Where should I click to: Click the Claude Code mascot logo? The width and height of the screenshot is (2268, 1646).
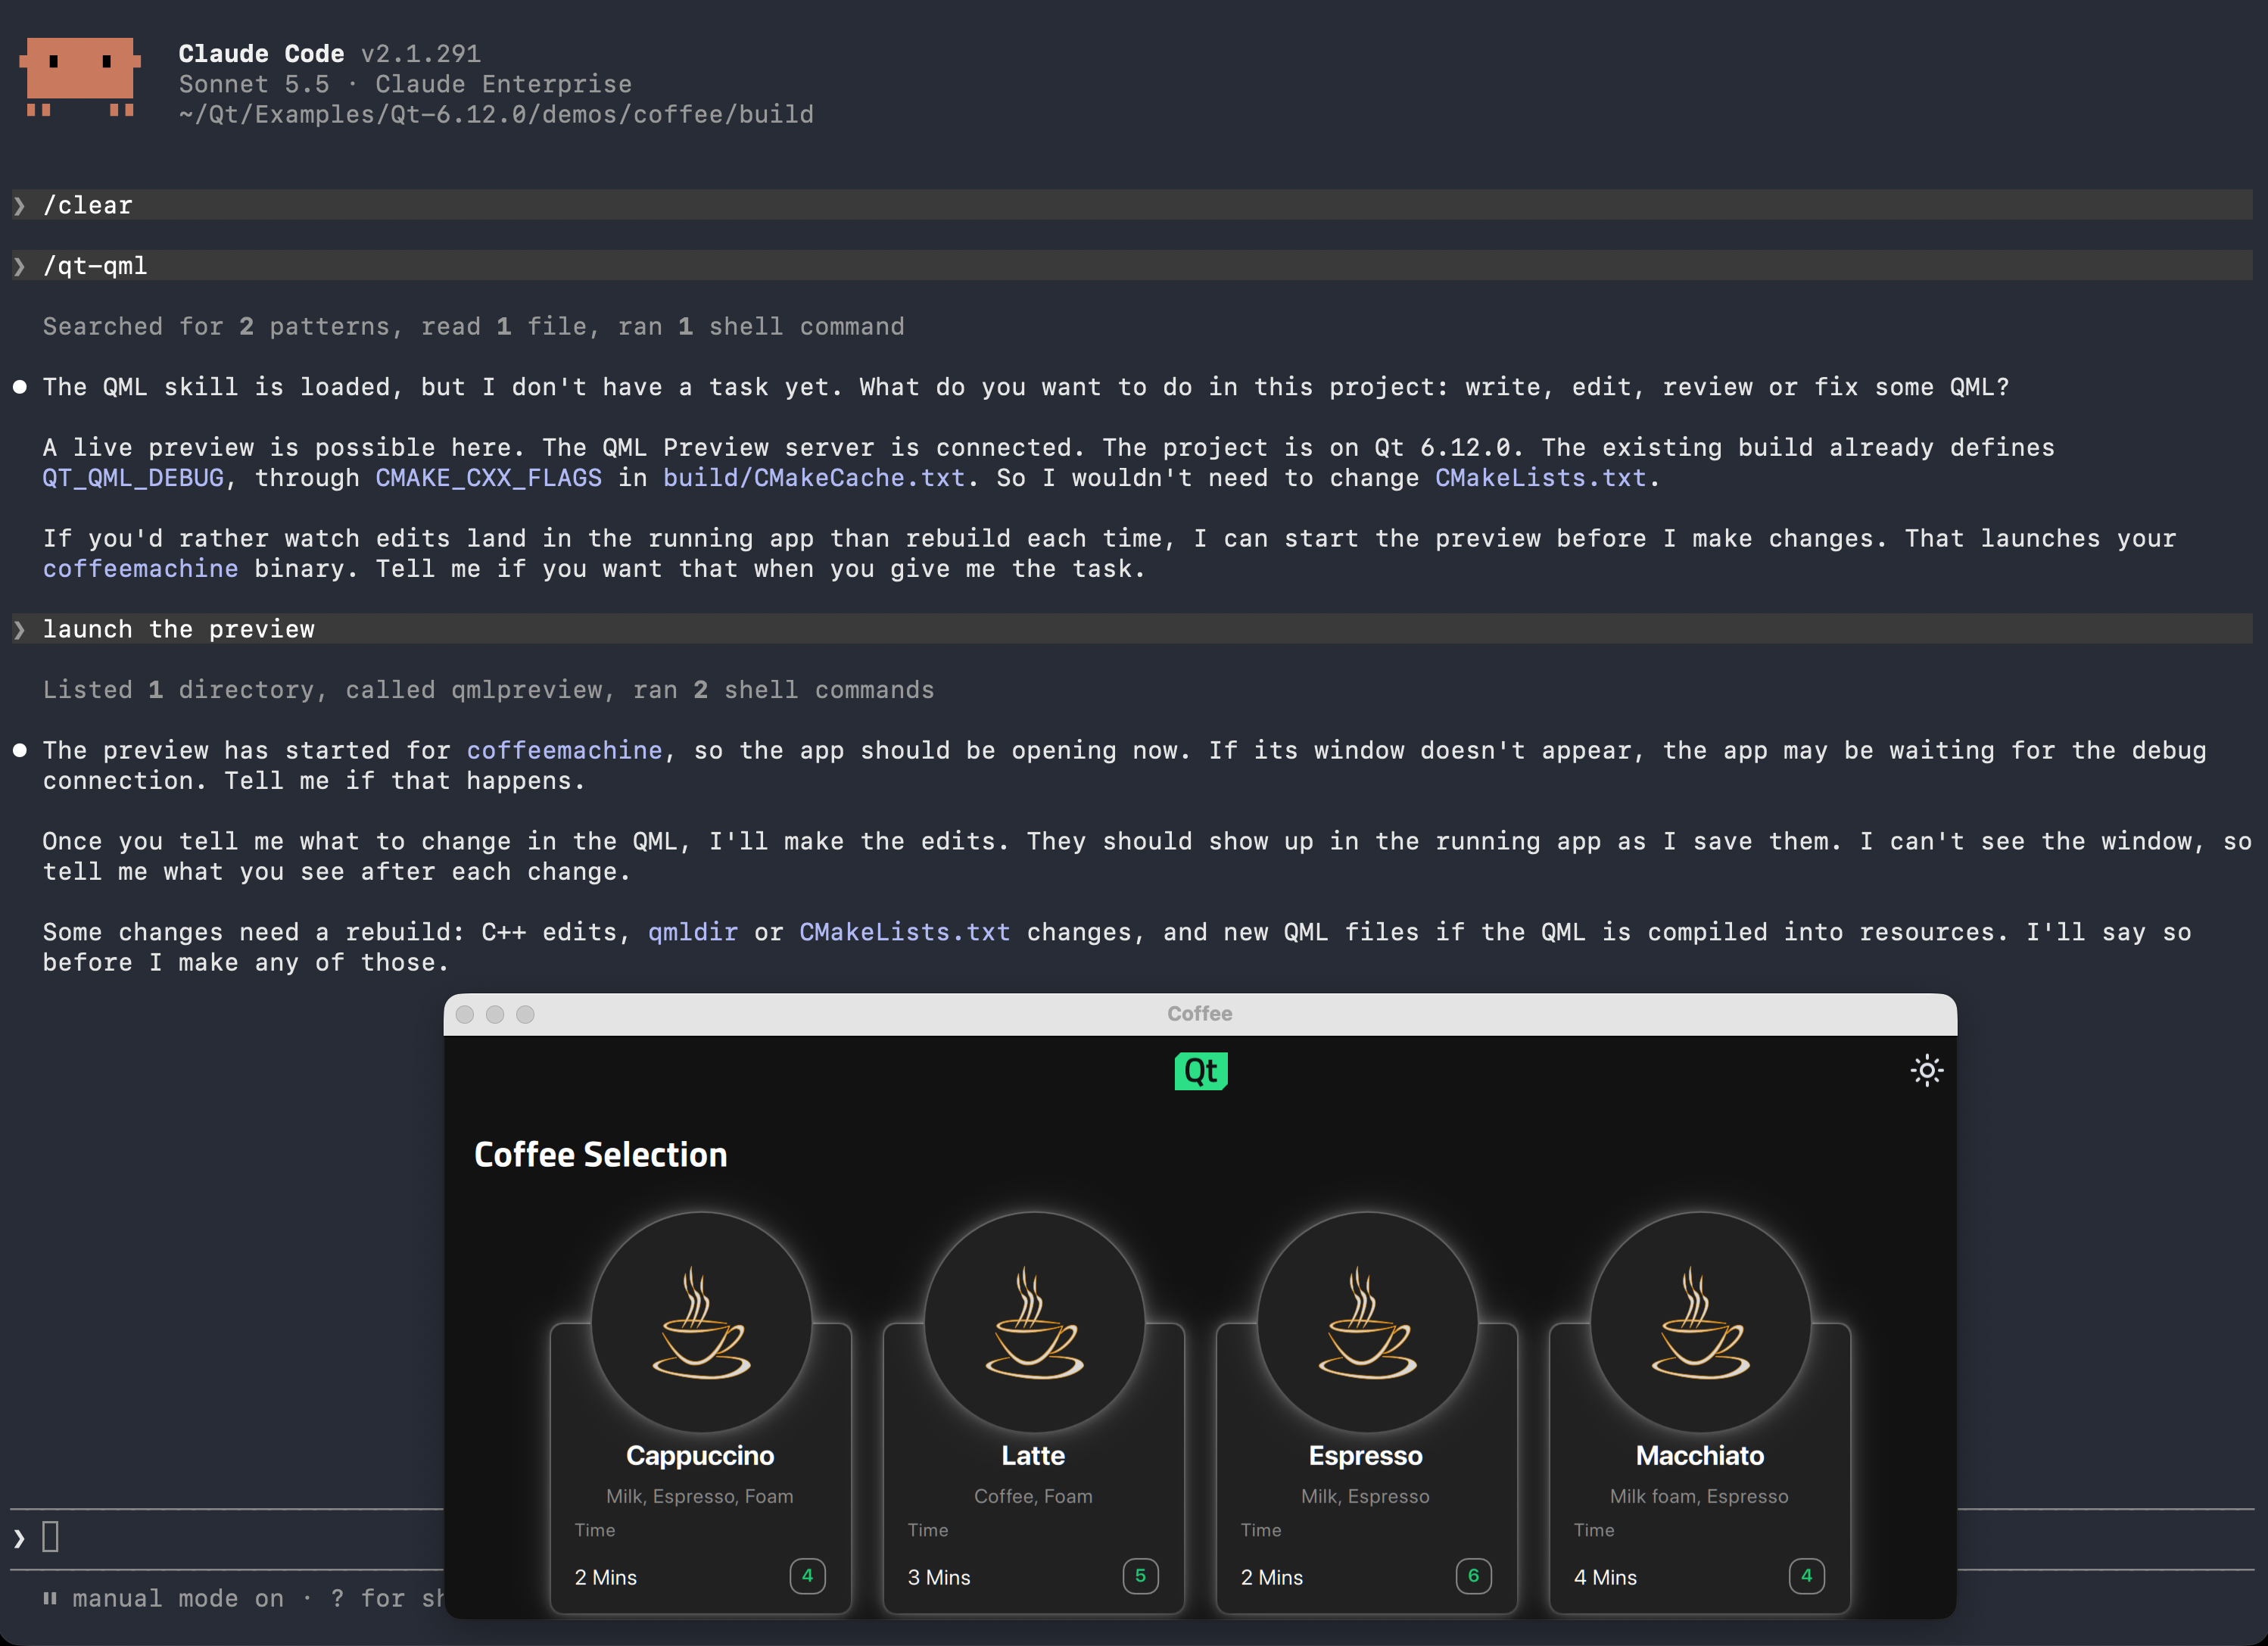click(80, 77)
